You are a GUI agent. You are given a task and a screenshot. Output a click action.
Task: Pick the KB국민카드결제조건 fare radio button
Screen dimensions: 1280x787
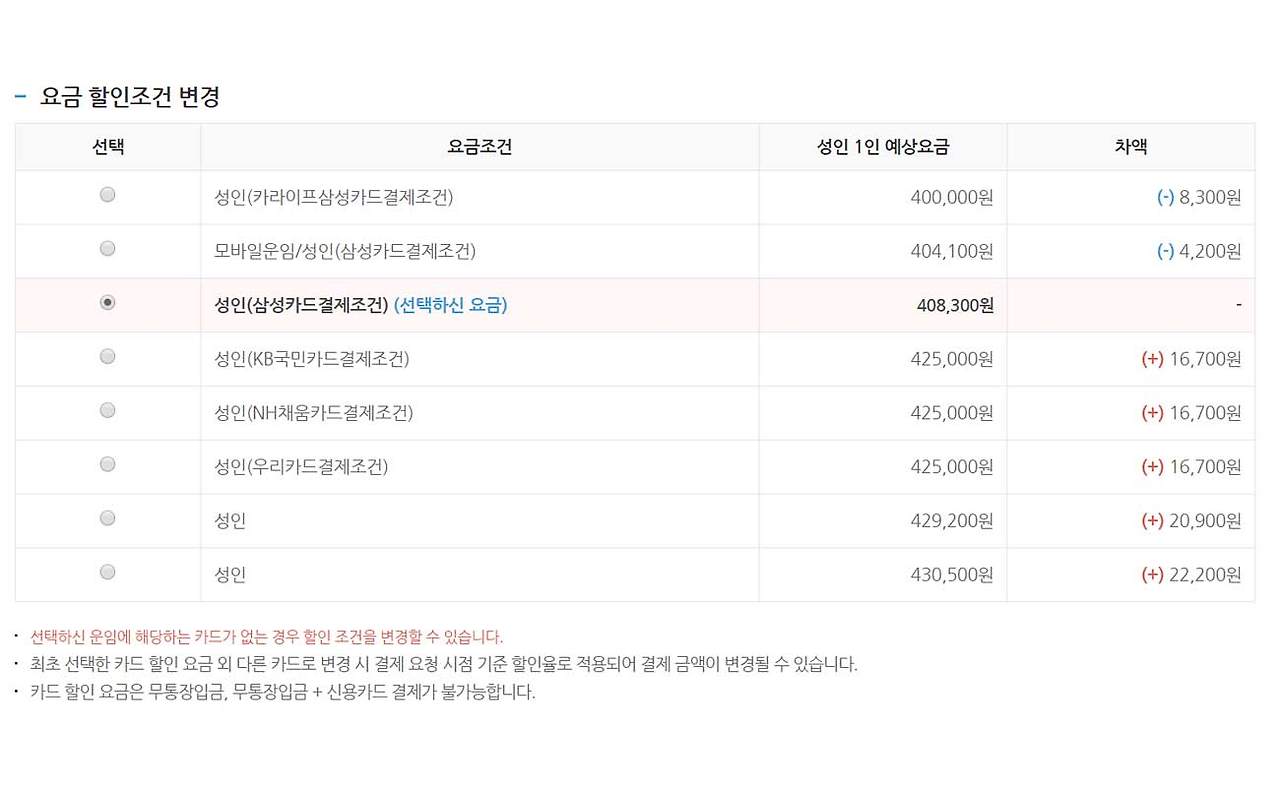click(108, 357)
